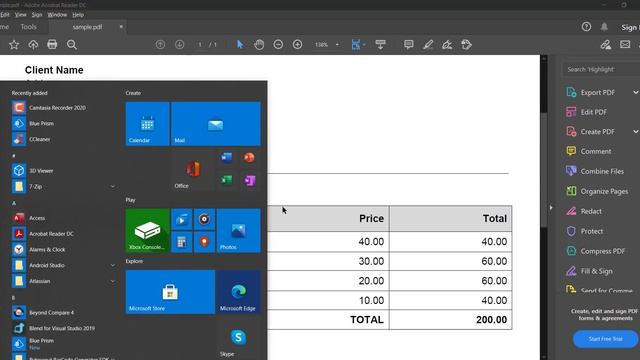Click the Start Free Trial button
This screenshot has width=640, height=360.
(x=605, y=339)
